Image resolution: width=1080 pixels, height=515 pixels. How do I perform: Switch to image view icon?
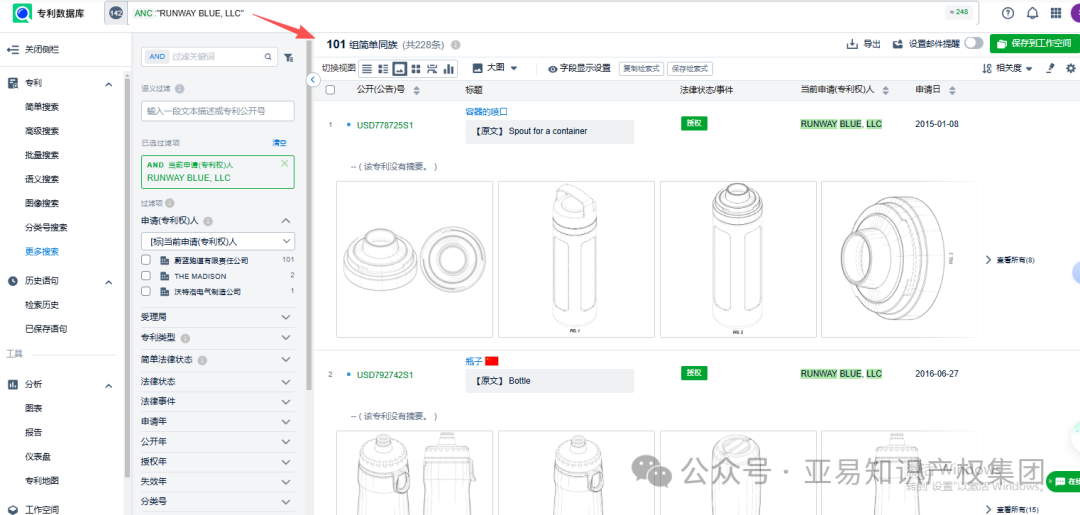click(399, 68)
